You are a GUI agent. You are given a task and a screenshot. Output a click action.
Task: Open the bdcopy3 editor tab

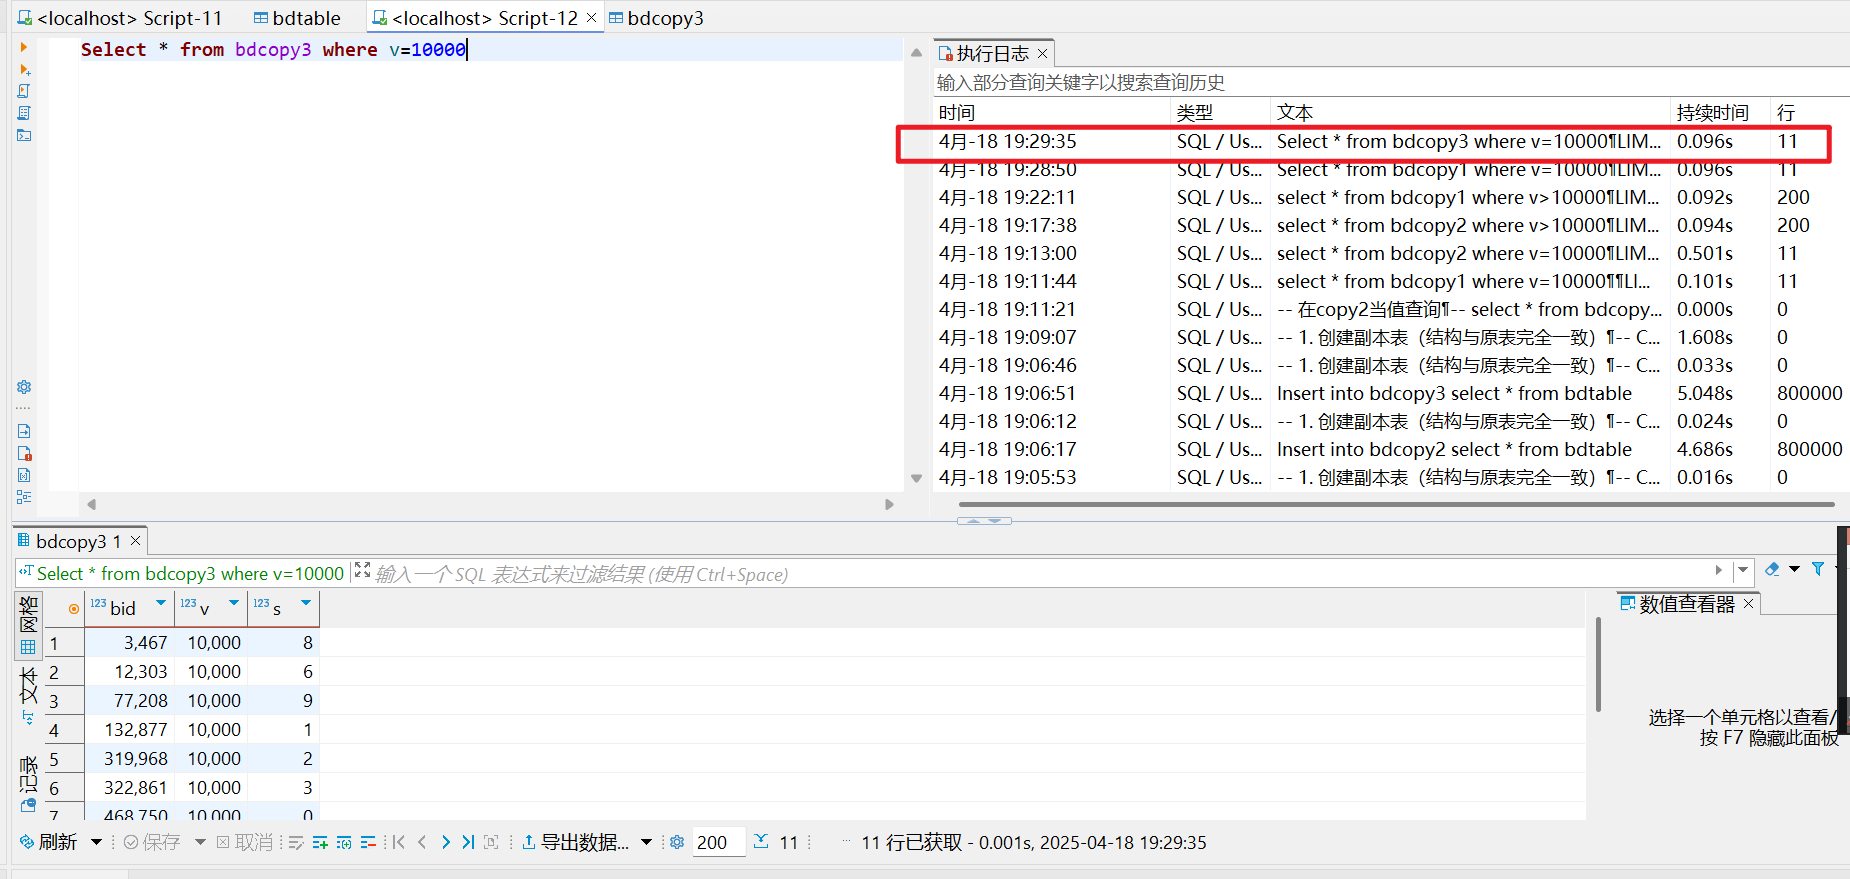coord(656,18)
